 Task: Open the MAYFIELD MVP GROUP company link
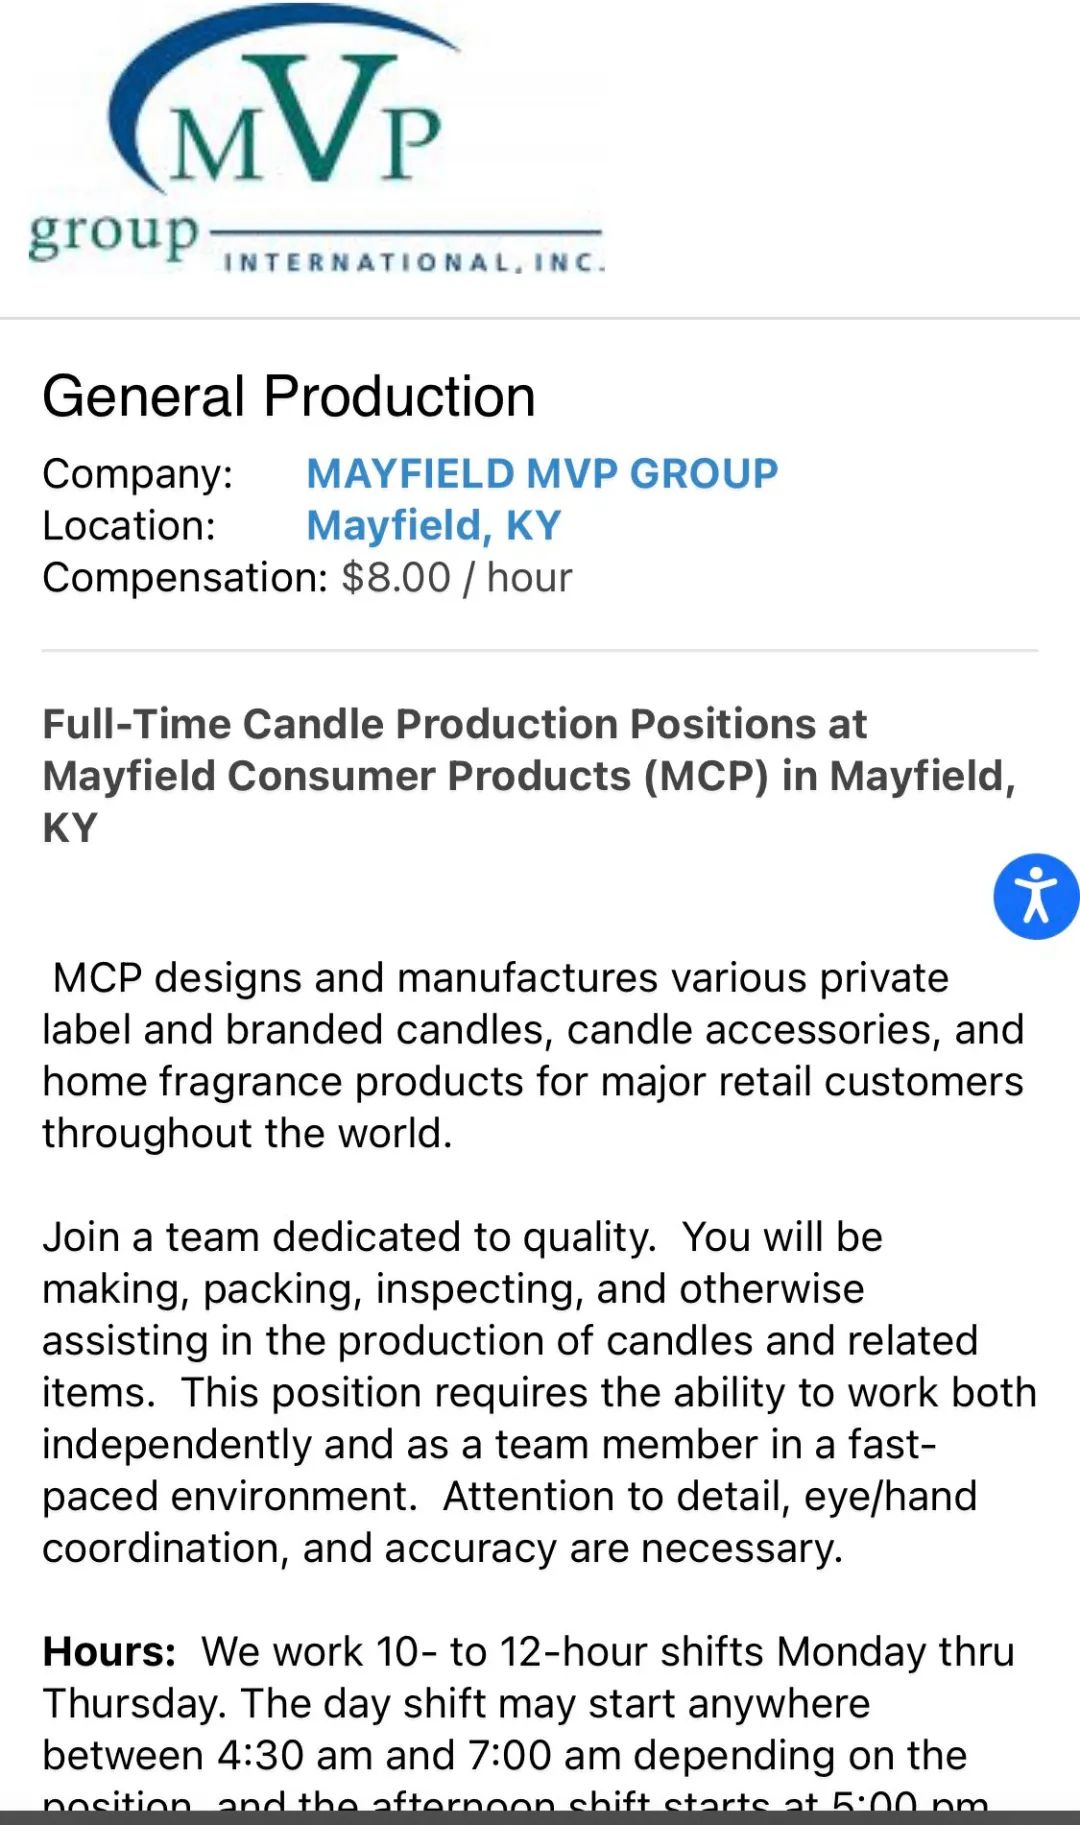pyautogui.click(x=542, y=473)
